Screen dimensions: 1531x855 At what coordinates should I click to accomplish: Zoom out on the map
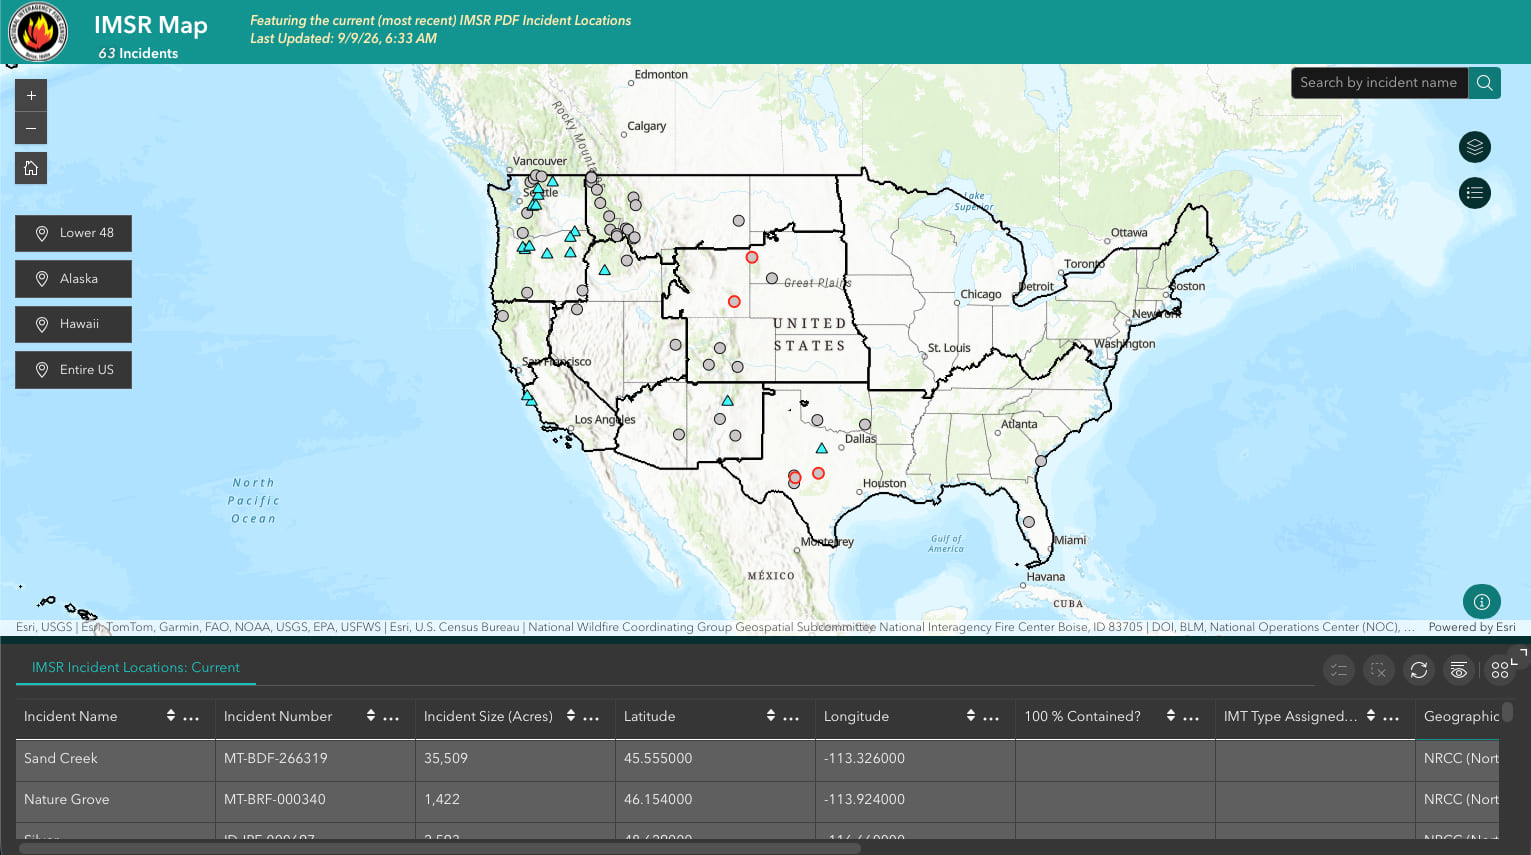click(31, 128)
